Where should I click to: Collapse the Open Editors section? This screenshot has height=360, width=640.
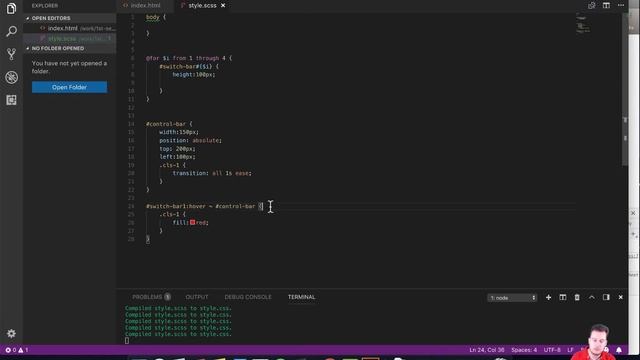tap(69, 18)
